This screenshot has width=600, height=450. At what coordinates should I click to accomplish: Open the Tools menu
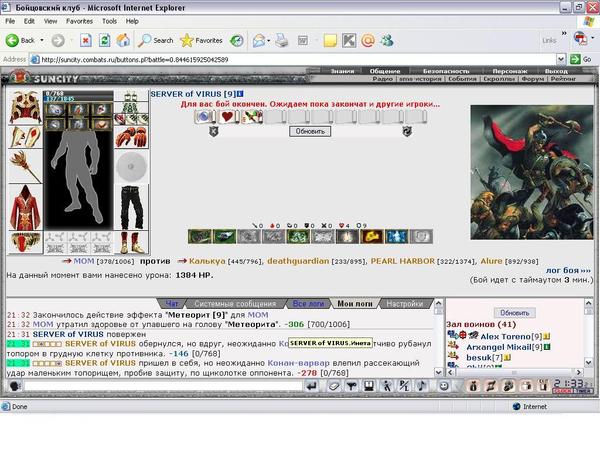(109, 21)
